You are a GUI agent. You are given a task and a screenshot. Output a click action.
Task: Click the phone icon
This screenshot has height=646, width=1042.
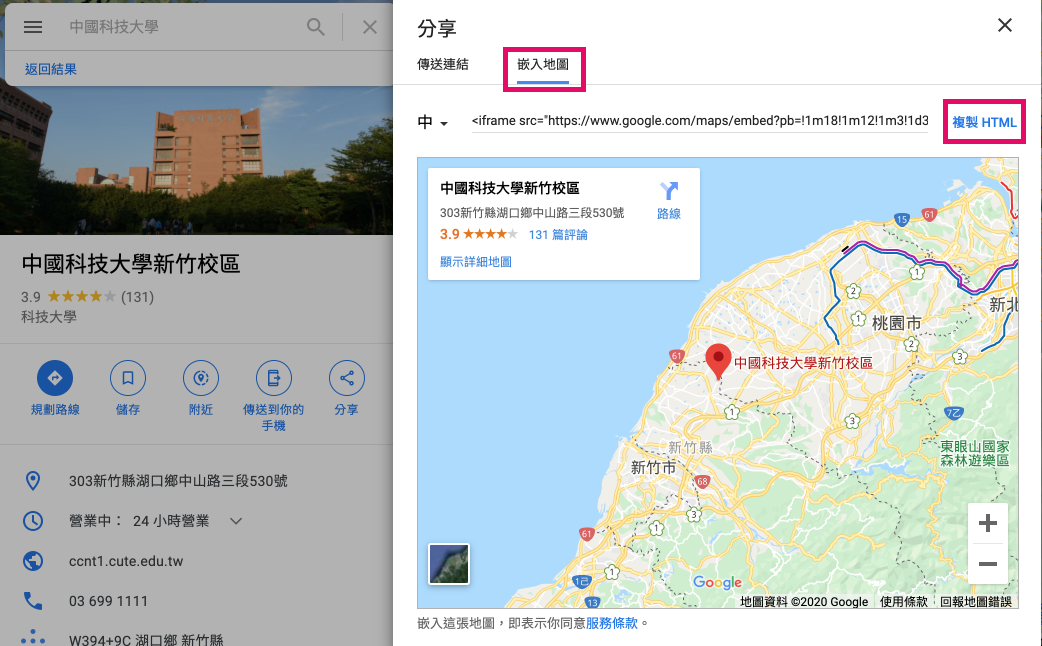(33, 601)
